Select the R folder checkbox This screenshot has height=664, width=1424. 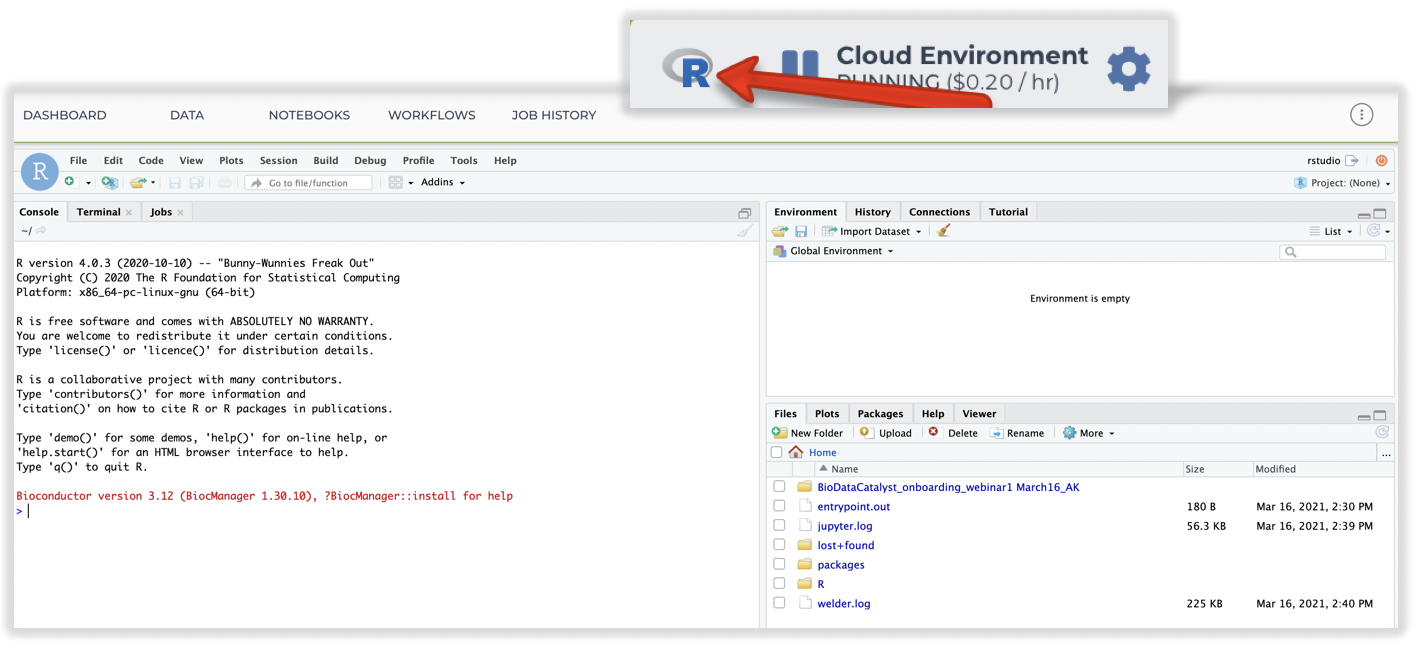coord(779,584)
